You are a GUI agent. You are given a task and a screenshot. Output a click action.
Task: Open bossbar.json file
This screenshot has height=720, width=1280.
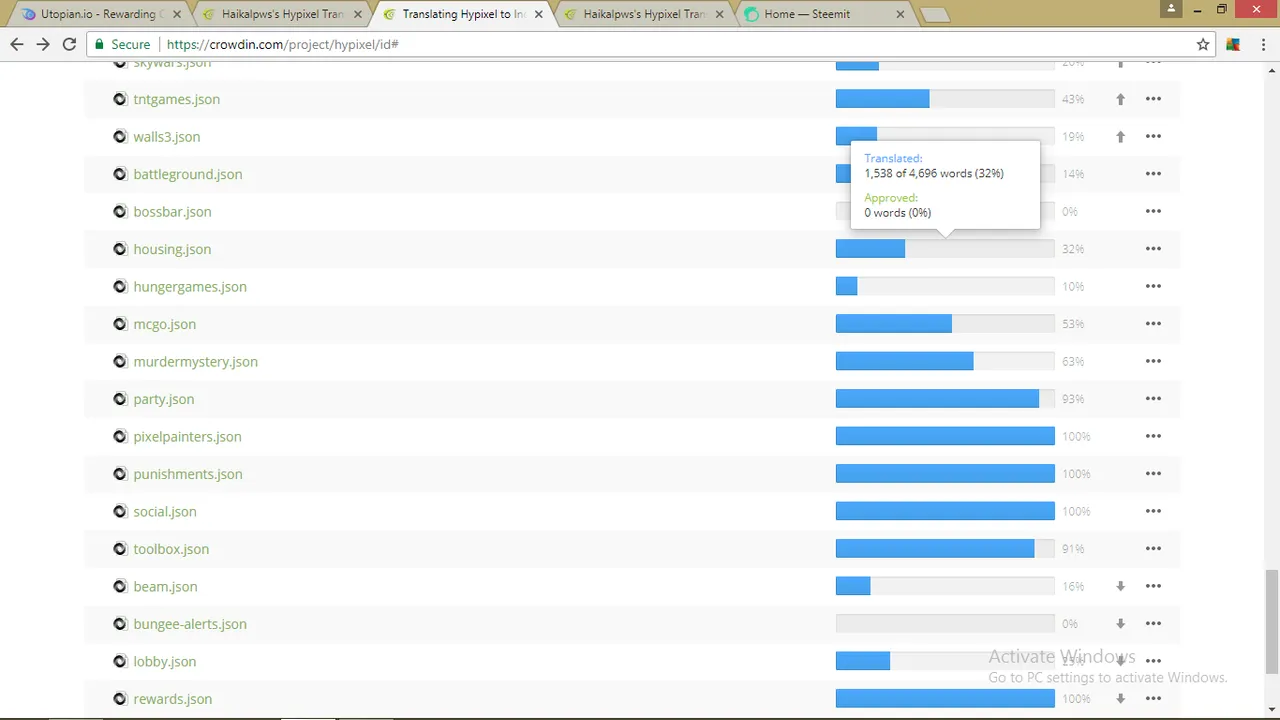point(172,212)
